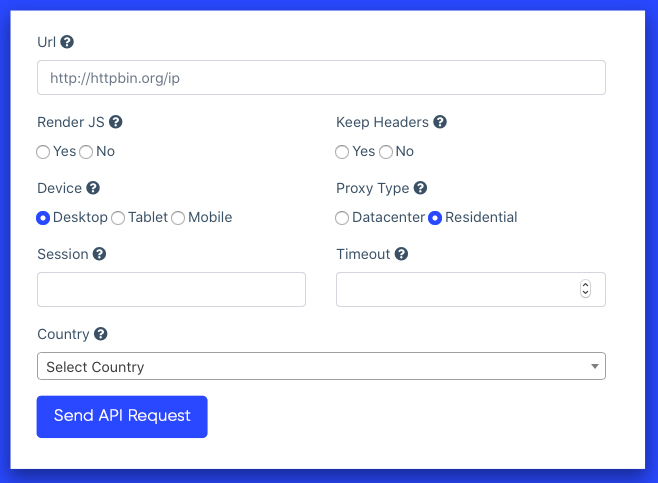Select Yes for Render JS
Screen dimensions: 658x483
tap(43, 152)
